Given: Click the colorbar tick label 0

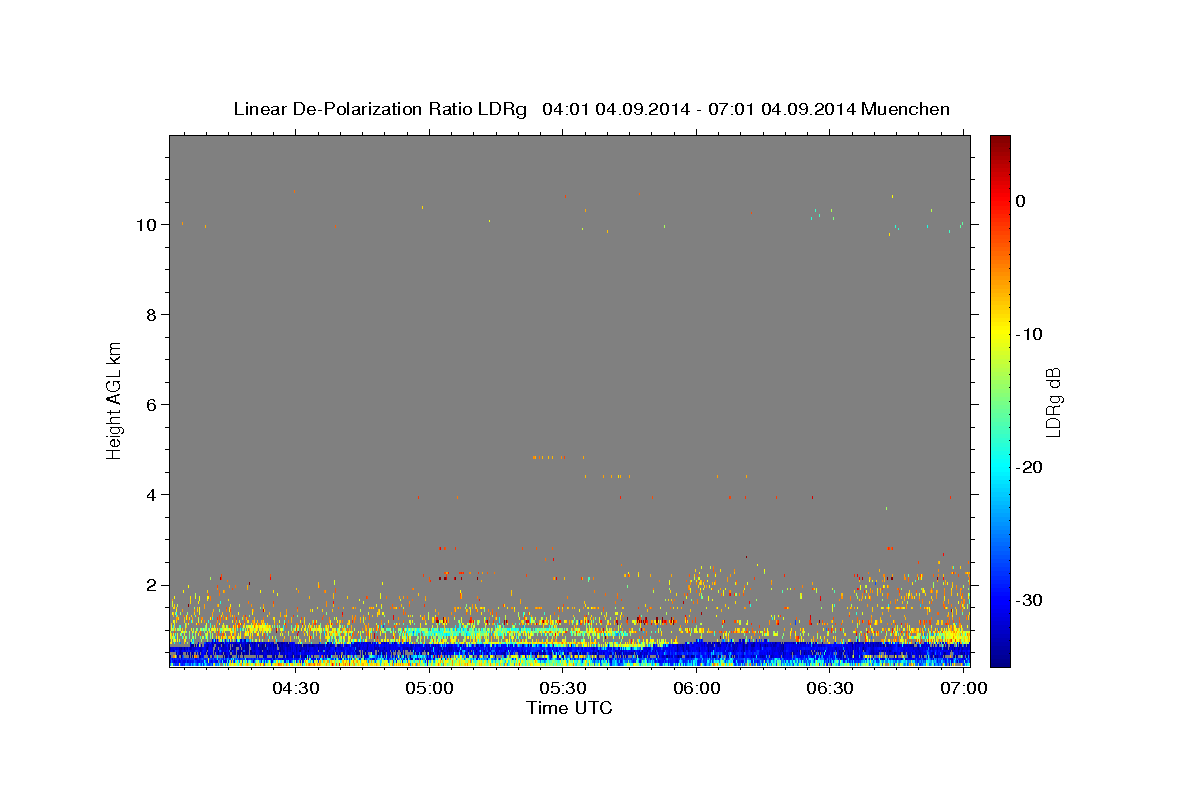Looking at the screenshot, I should [1021, 201].
